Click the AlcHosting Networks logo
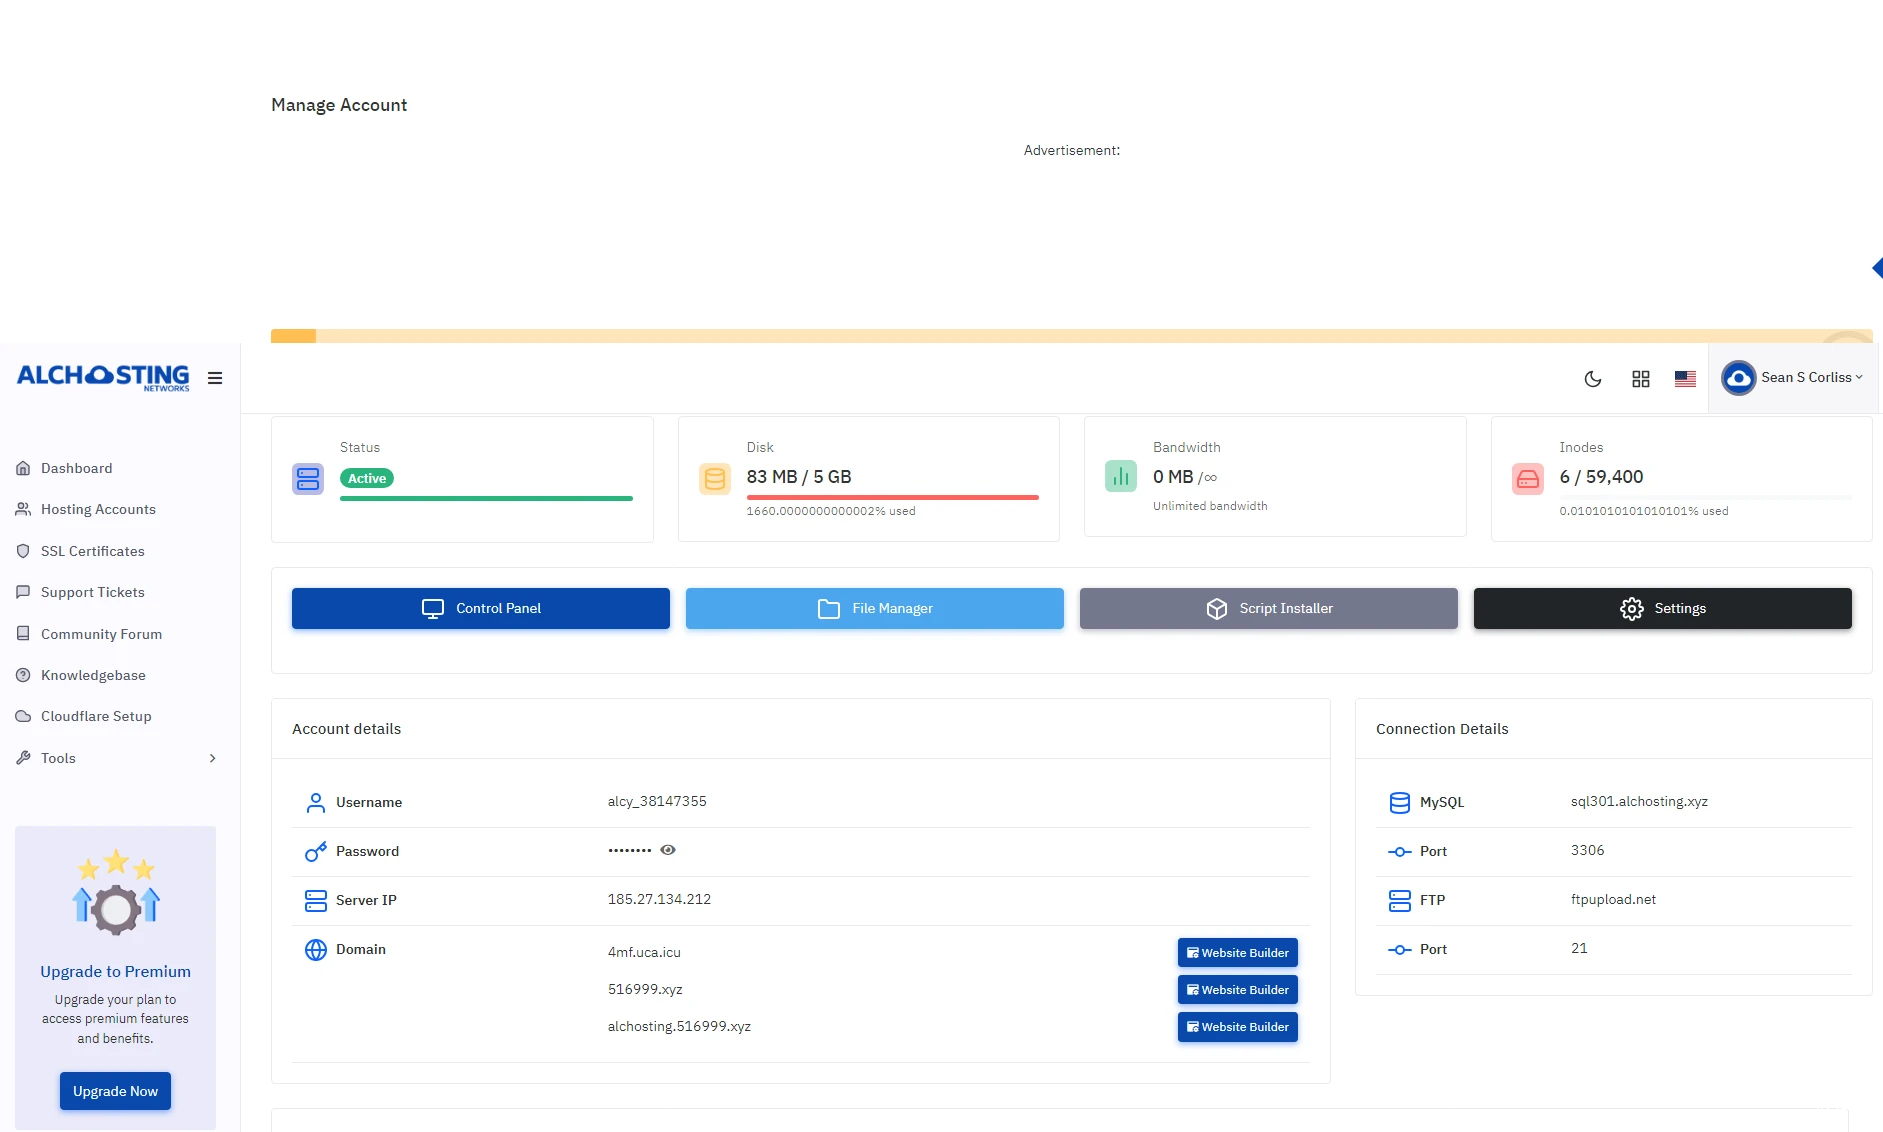The width and height of the screenshot is (1883, 1132). [103, 377]
